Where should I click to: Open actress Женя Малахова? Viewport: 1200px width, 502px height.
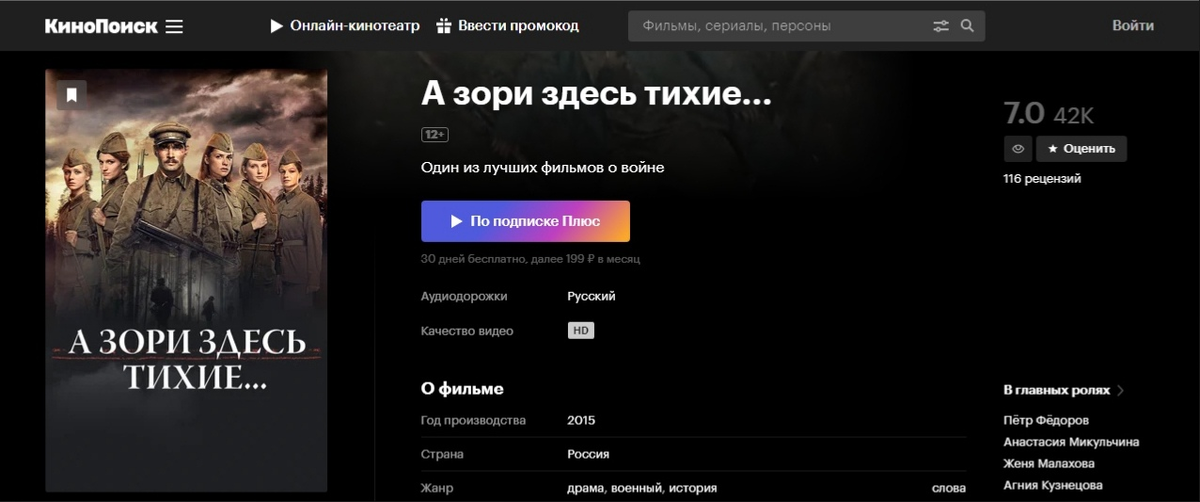(x=1049, y=464)
